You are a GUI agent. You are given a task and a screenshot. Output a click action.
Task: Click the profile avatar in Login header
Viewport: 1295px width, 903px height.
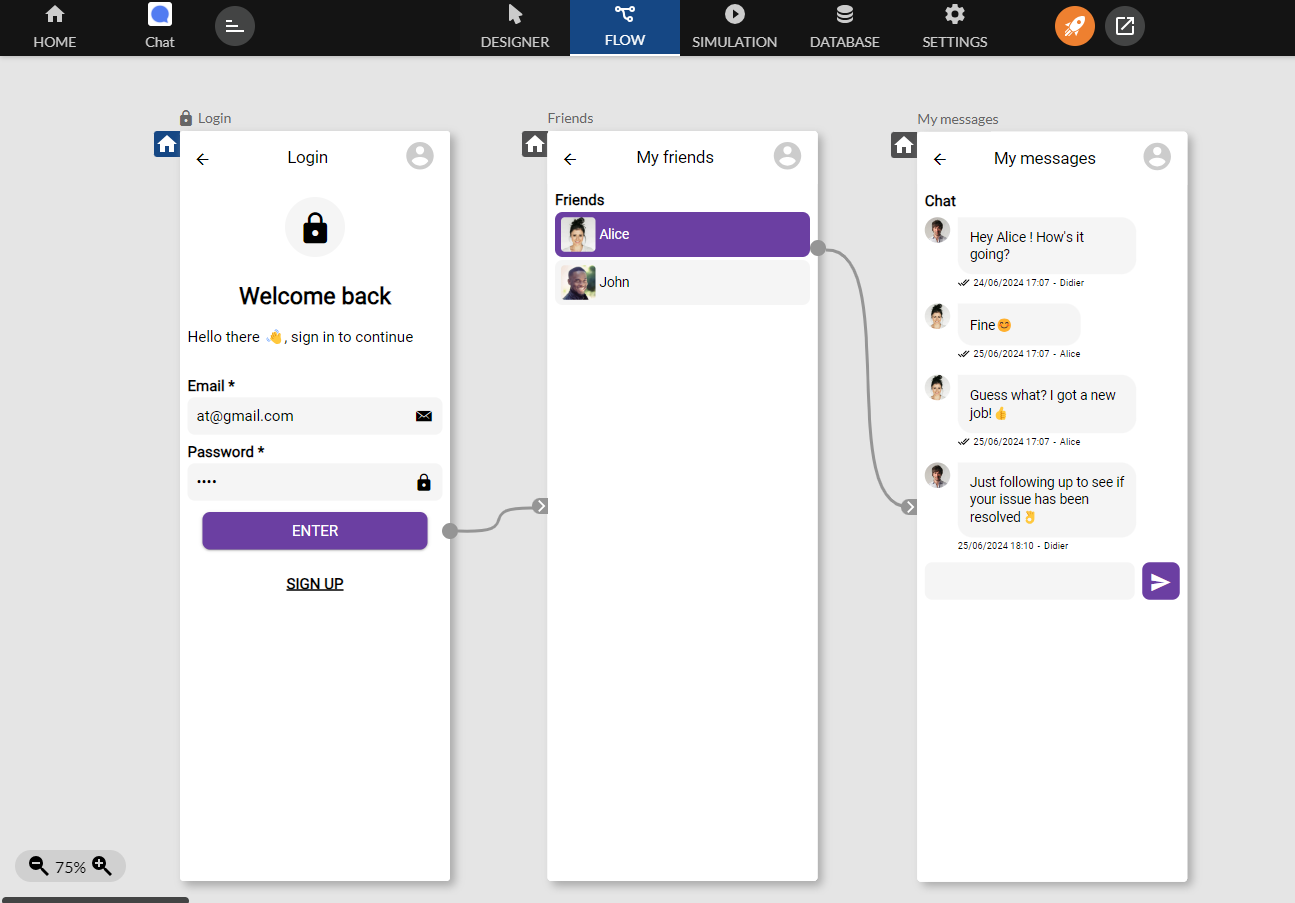(420, 156)
